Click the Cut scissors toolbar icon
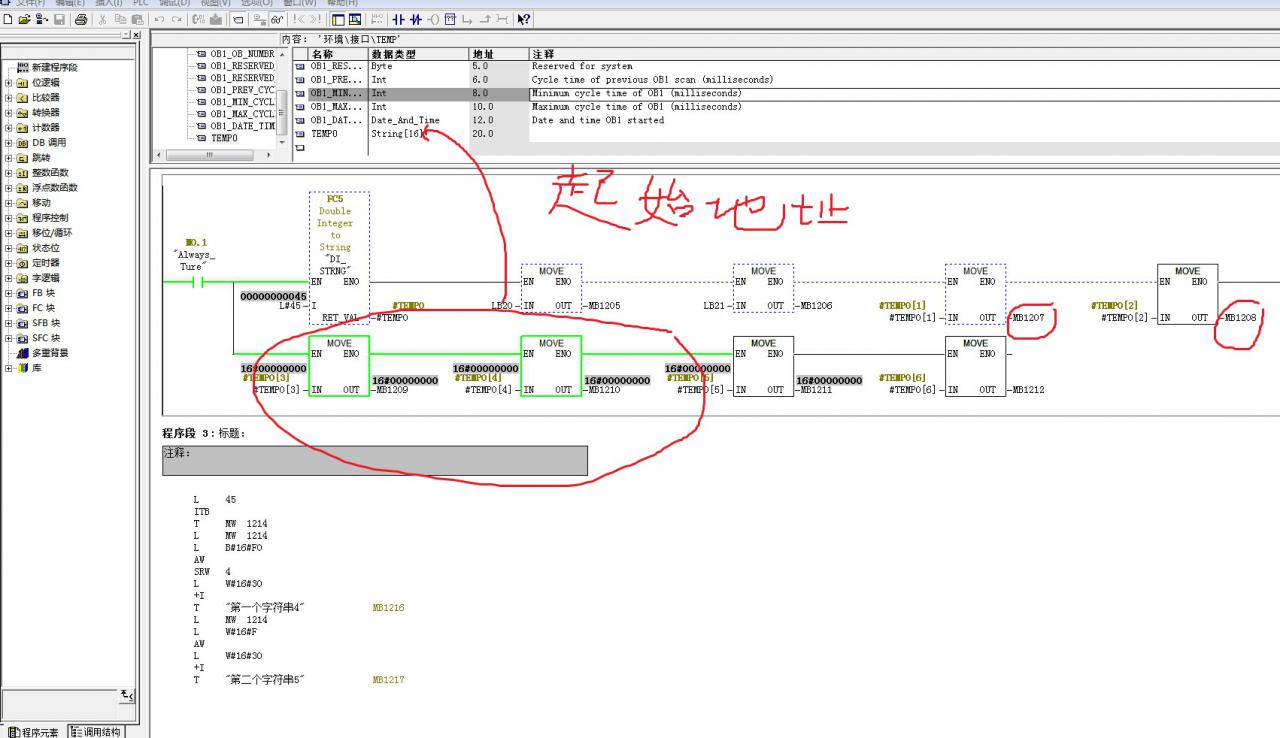The height and width of the screenshot is (738, 1280). 102,20
